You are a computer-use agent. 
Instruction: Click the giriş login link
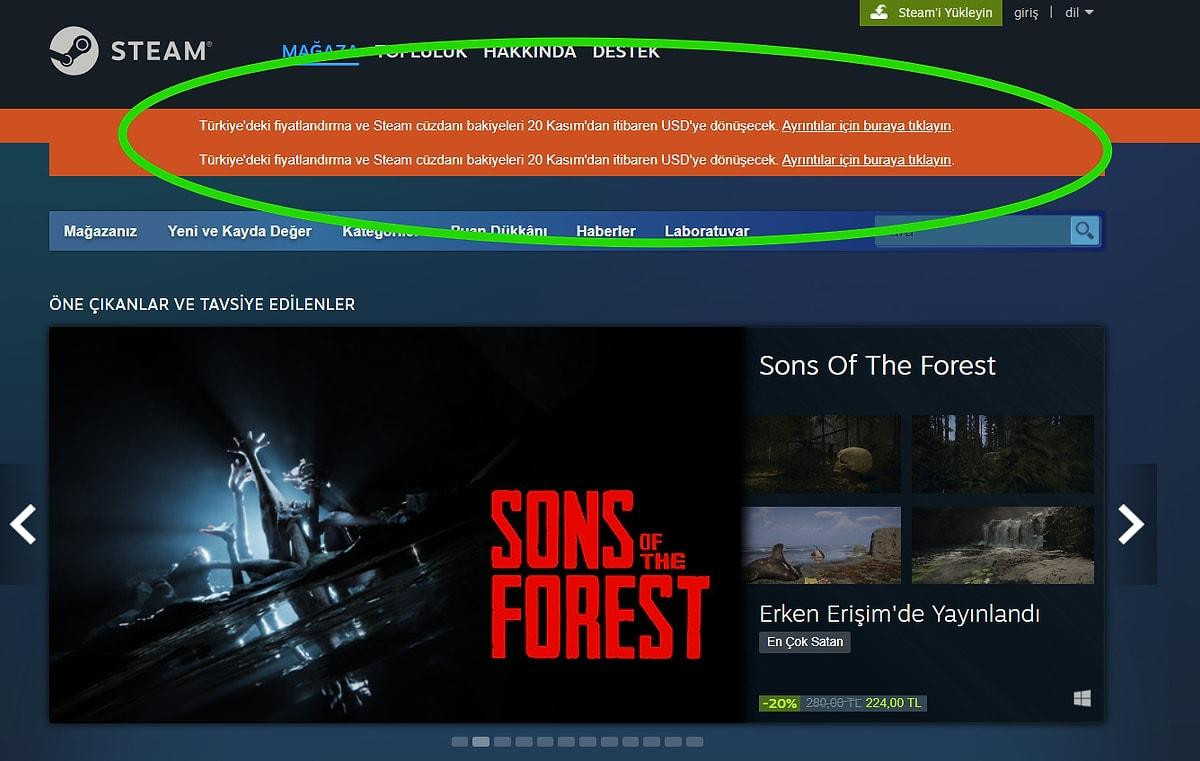[x=1026, y=13]
